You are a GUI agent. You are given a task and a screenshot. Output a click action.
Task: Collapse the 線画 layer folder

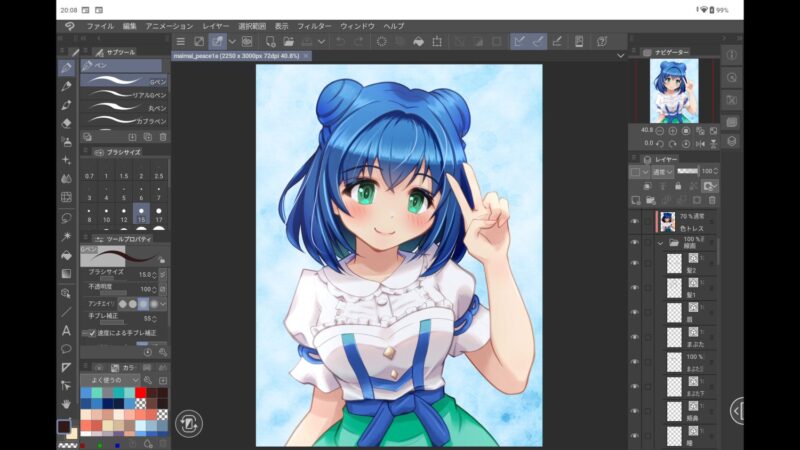(660, 243)
